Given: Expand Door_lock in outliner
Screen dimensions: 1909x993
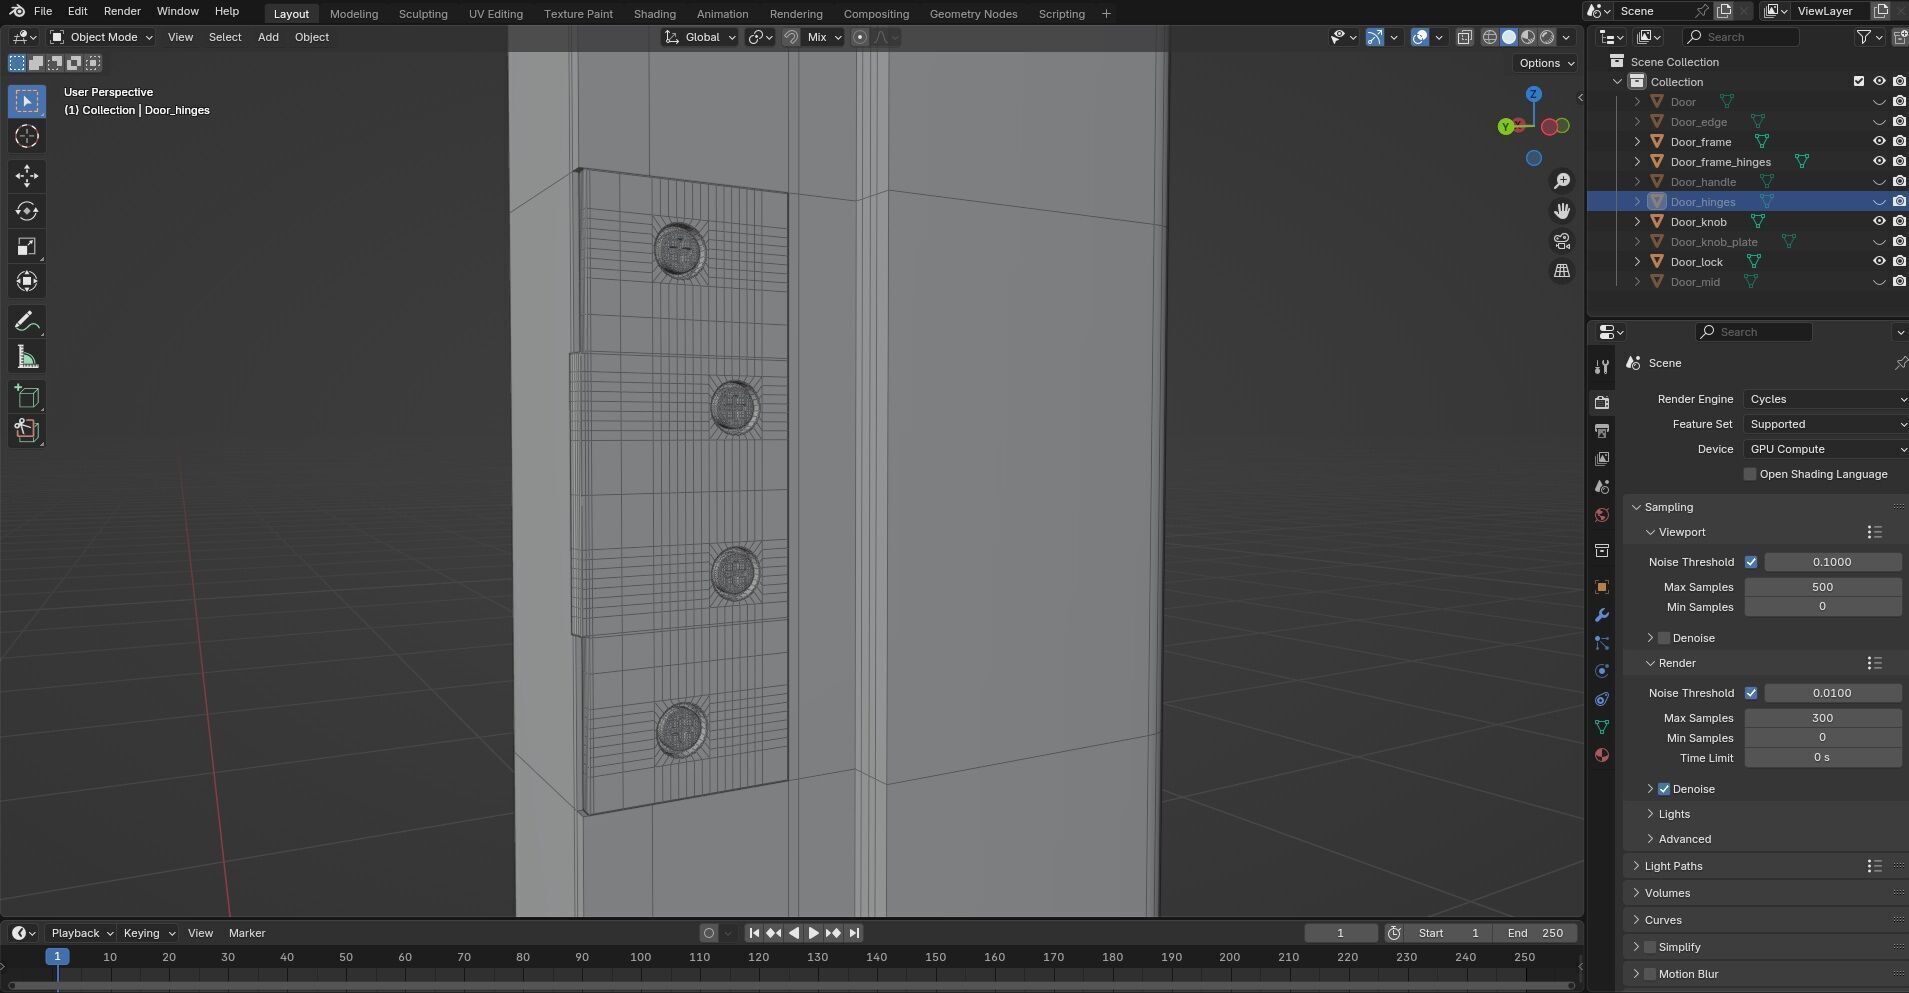Looking at the screenshot, I should point(1637,261).
